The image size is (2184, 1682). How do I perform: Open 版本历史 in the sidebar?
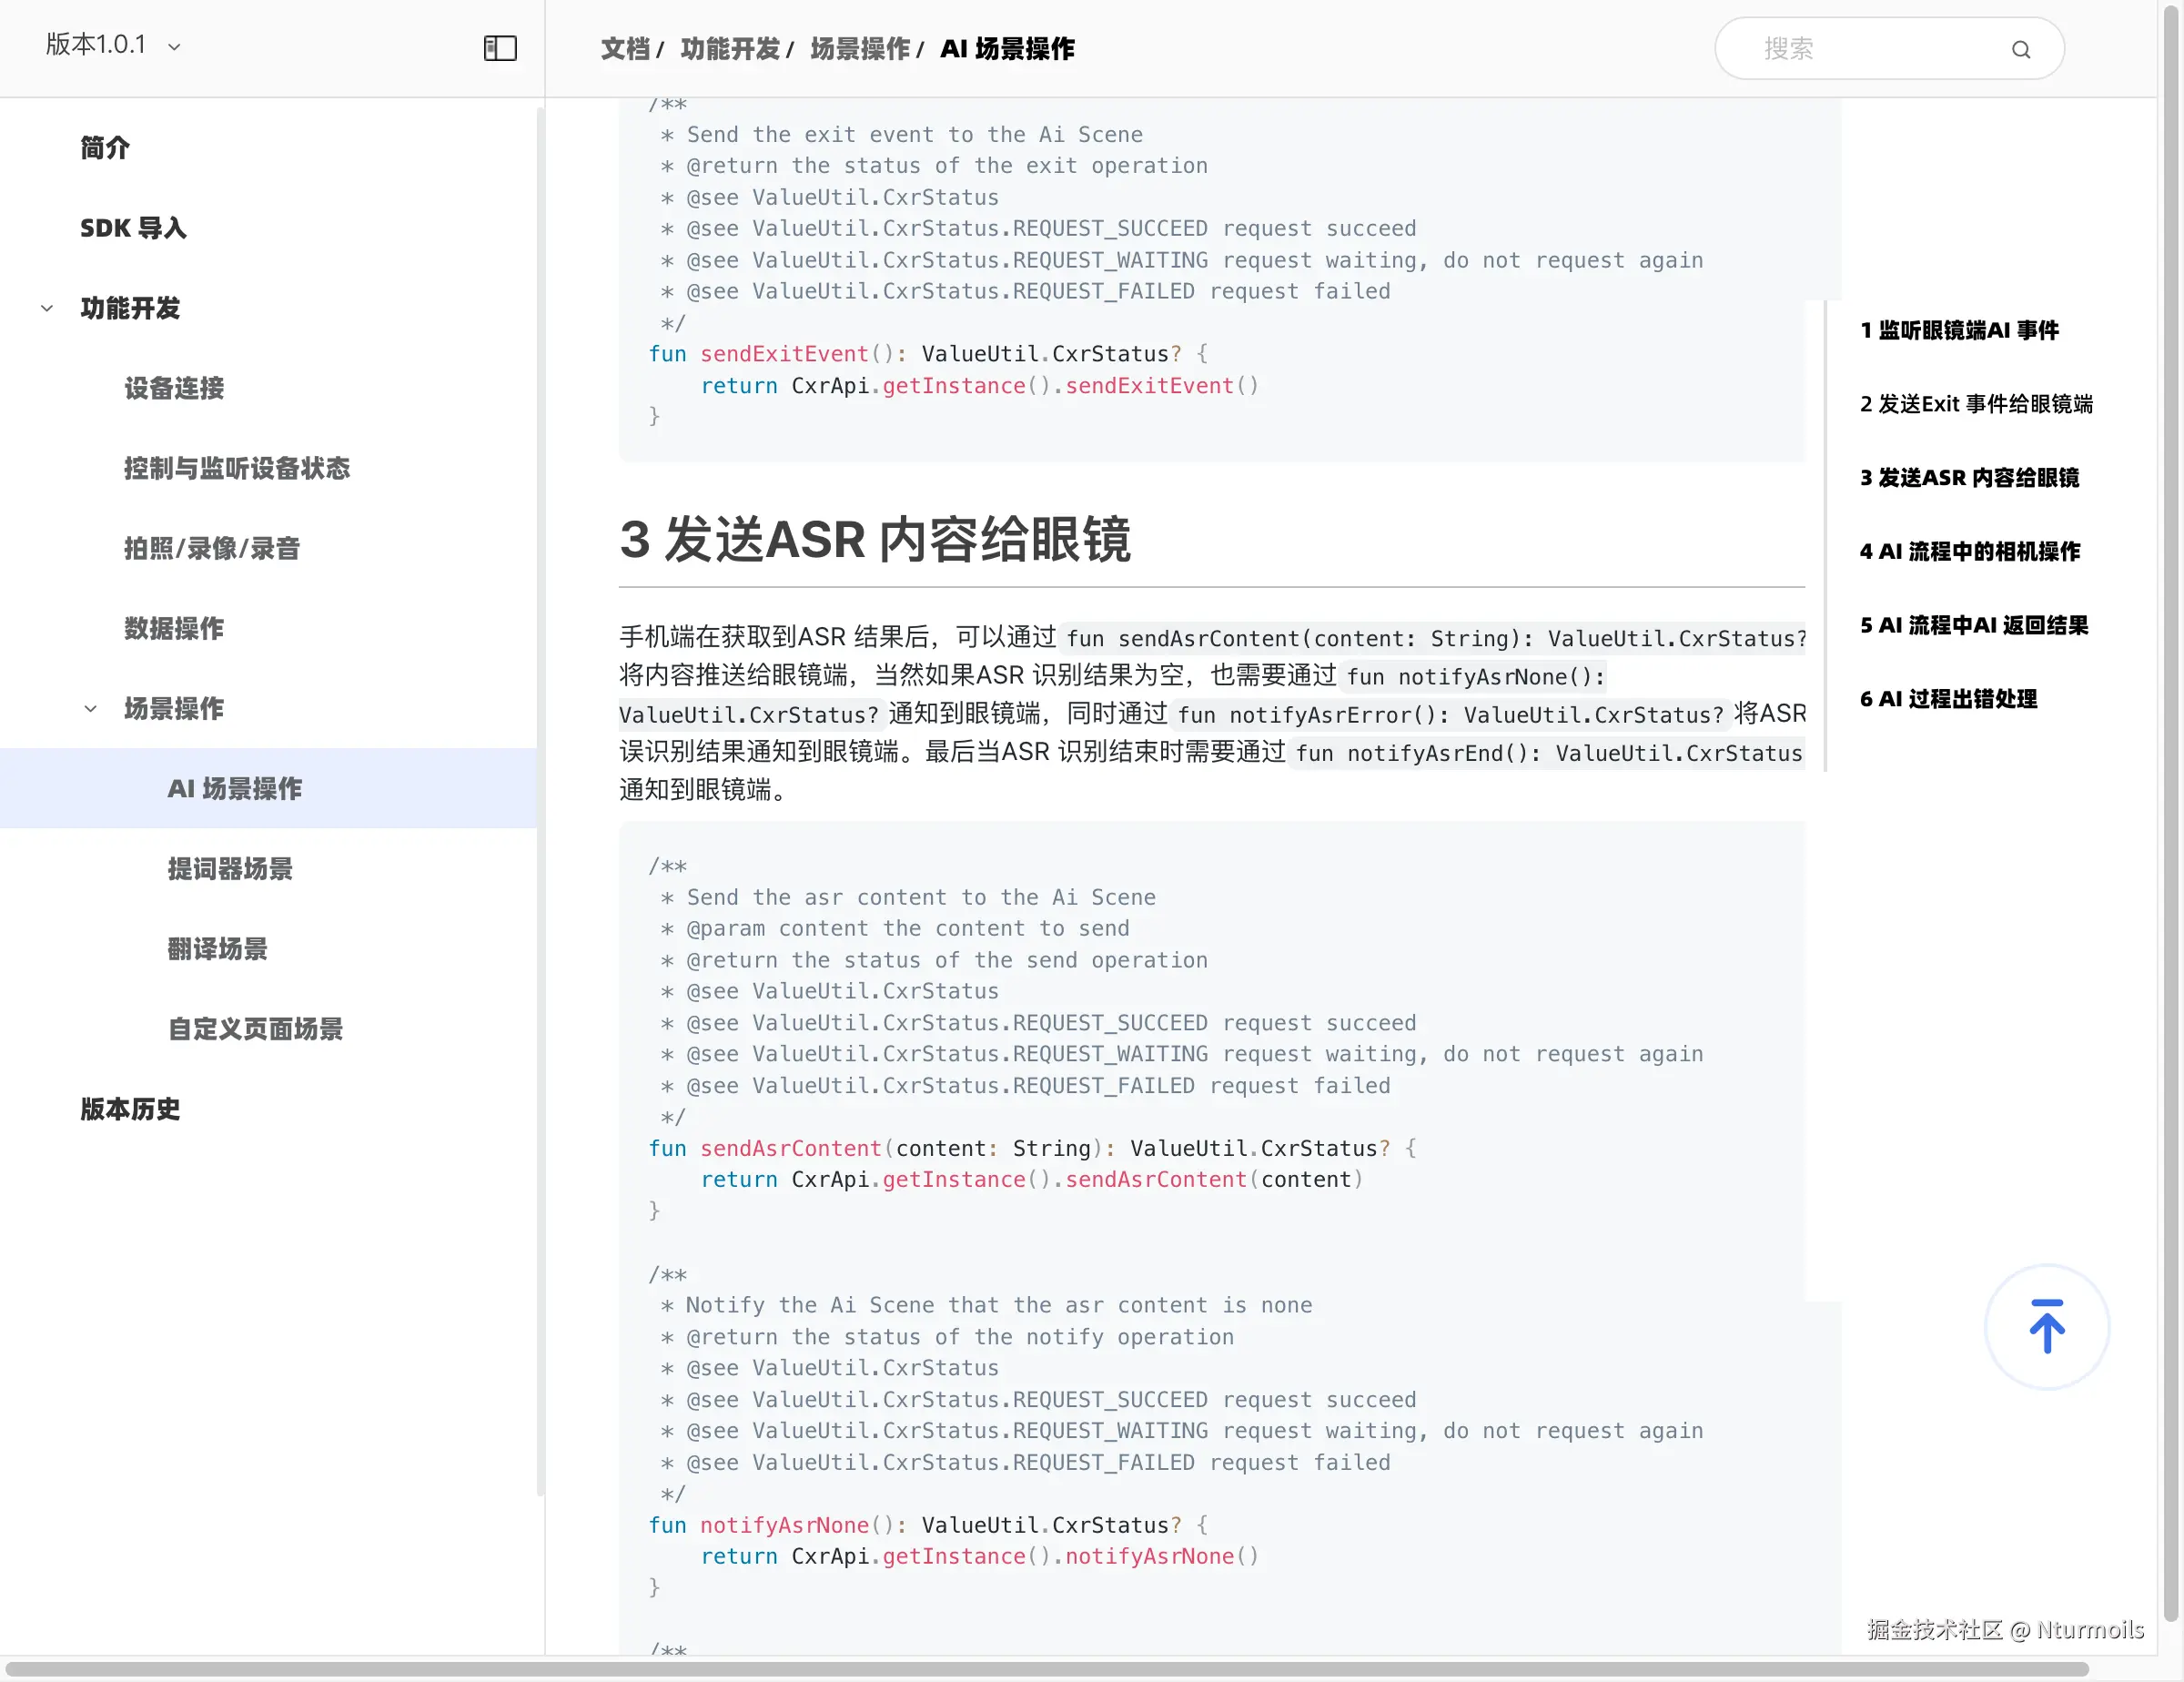pos(130,1108)
